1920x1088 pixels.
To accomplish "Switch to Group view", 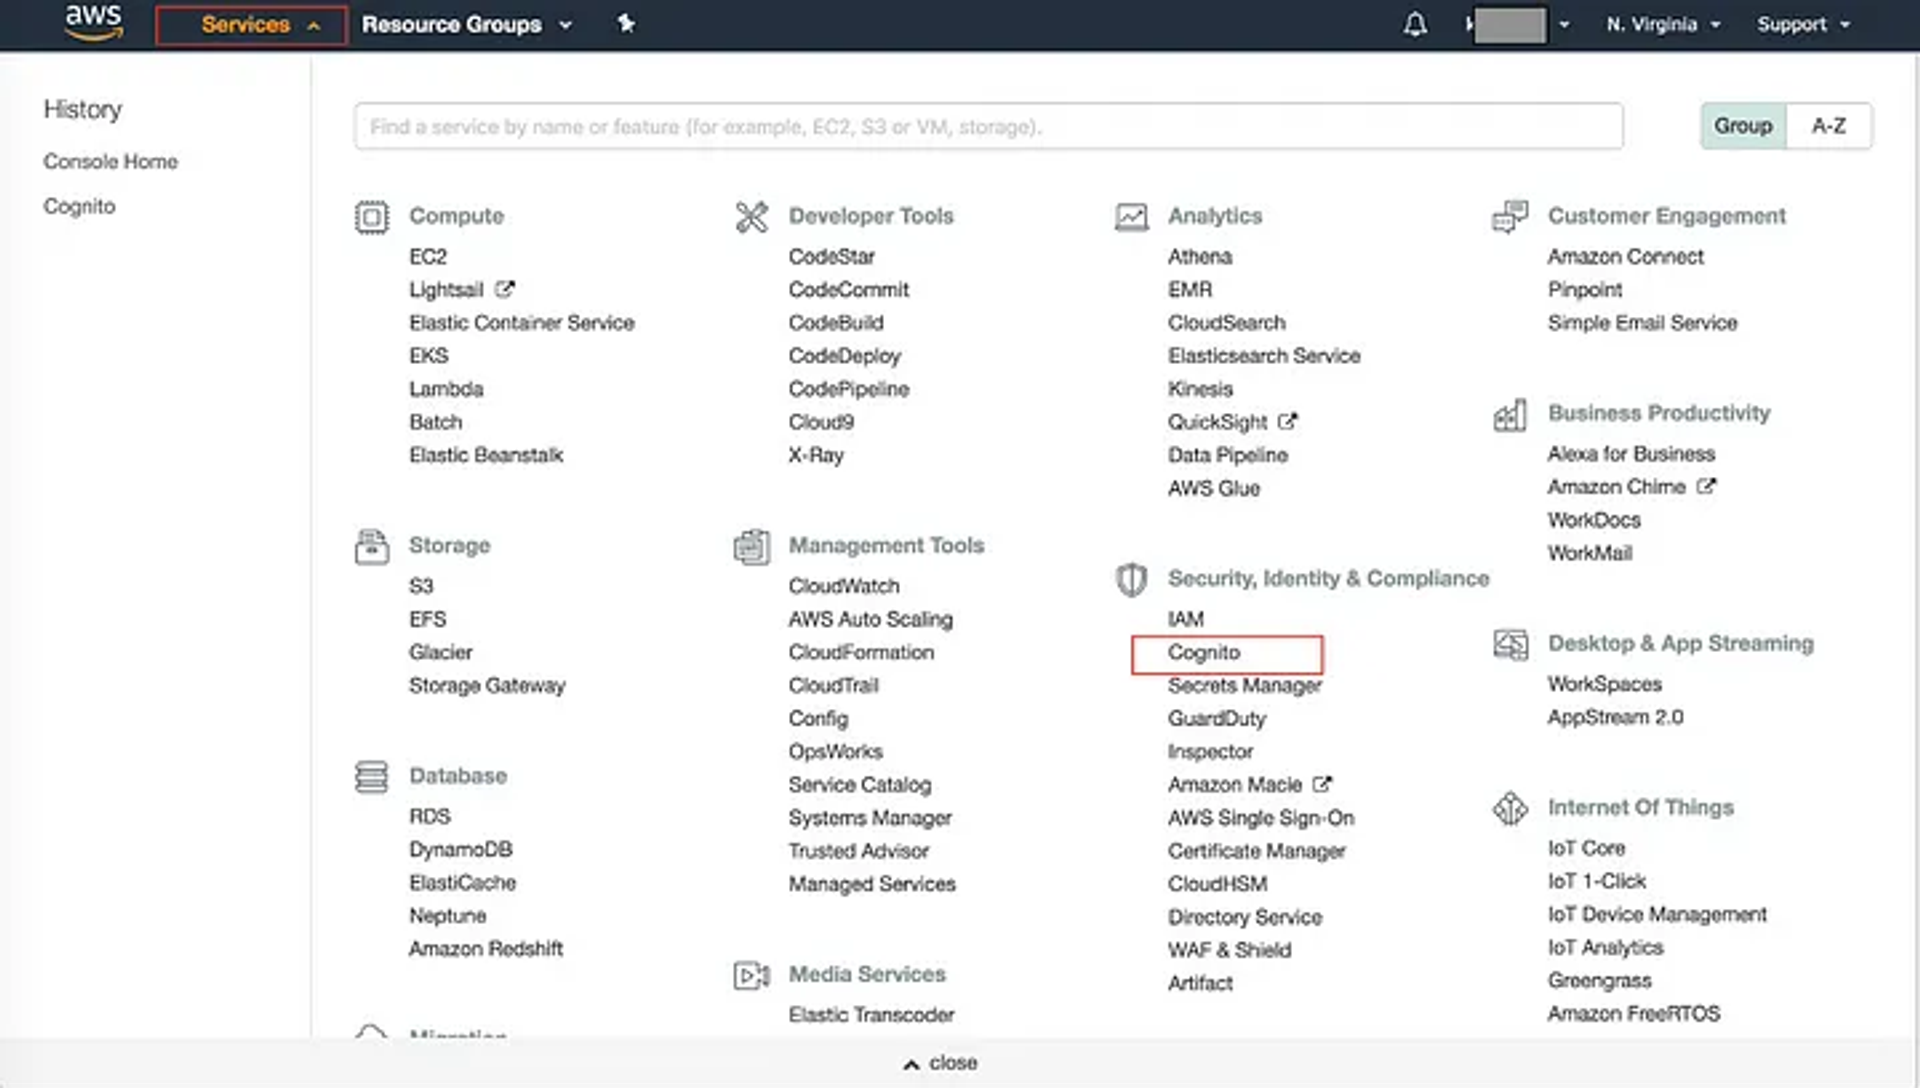I will click(1743, 126).
